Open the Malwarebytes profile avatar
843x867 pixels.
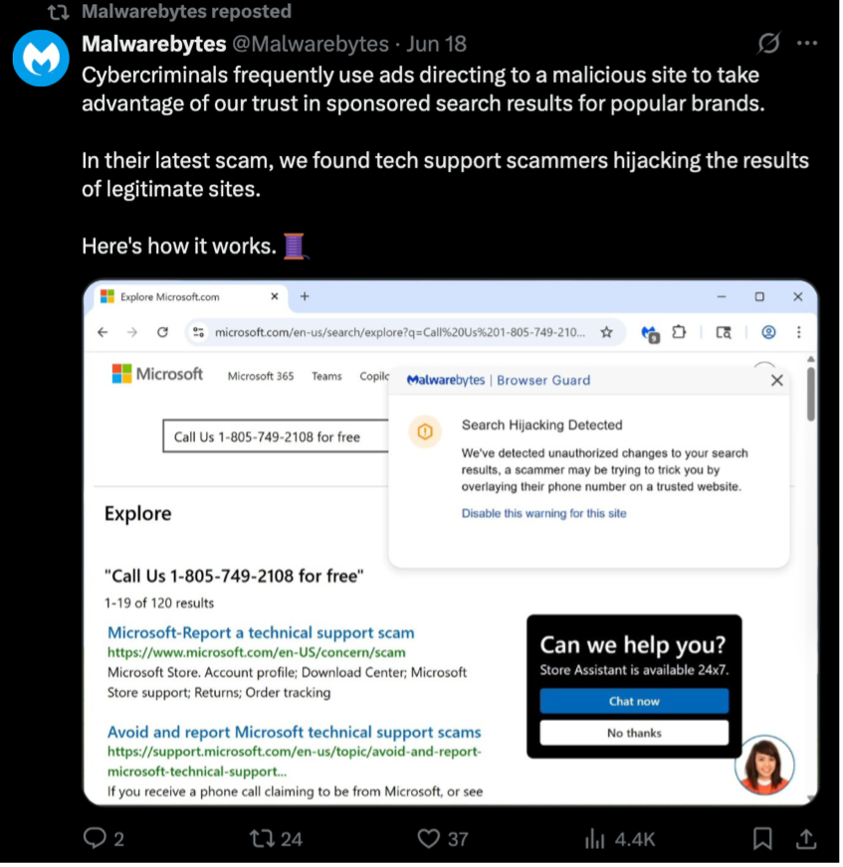[41, 58]
